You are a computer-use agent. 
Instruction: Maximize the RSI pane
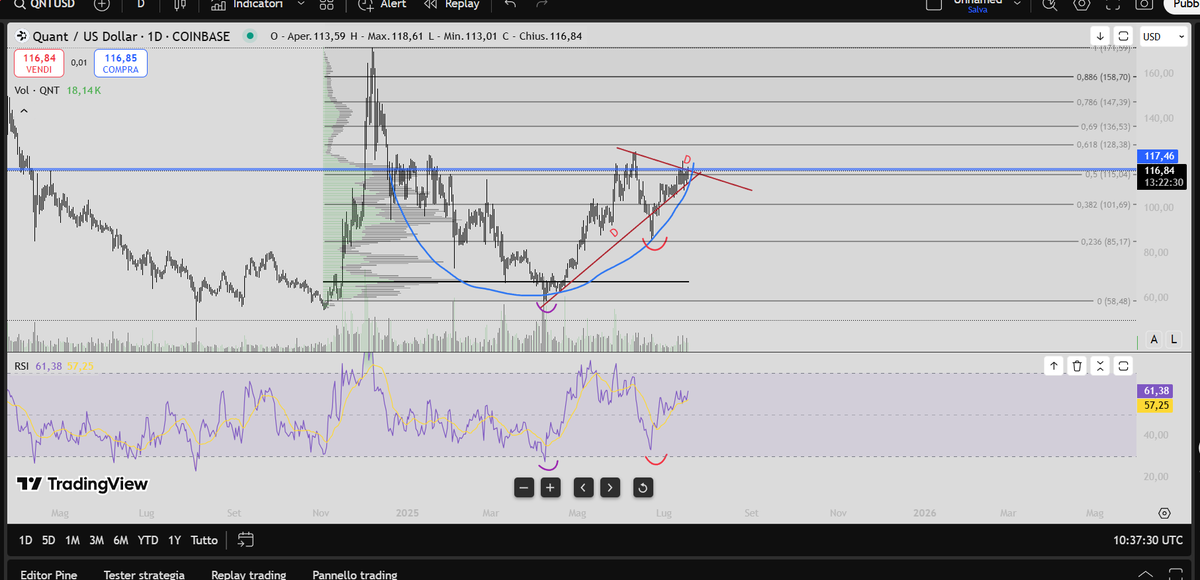tap(1123, 366)
